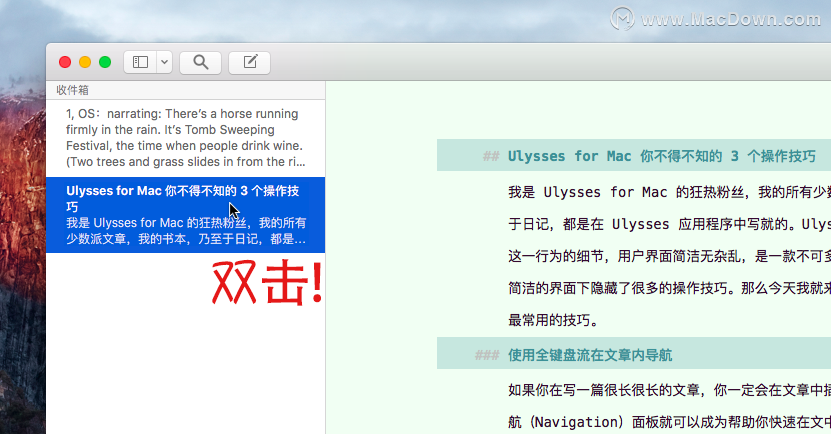Viewport: 831px width, 434px height.
Task: Click the '##' markup tag before title
Action: point(491,156)
